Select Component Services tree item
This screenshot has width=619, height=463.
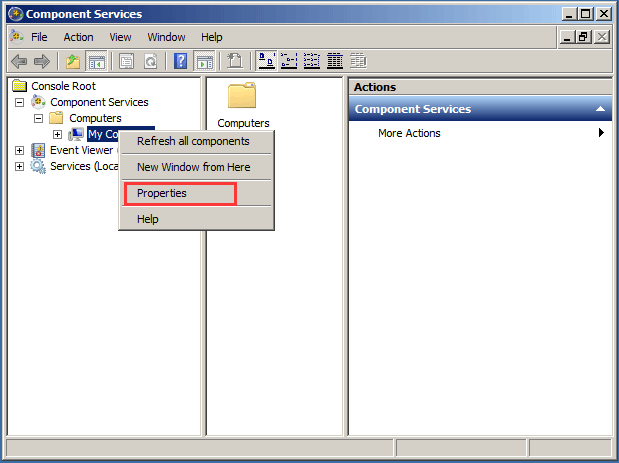click(x=99, y=102)
